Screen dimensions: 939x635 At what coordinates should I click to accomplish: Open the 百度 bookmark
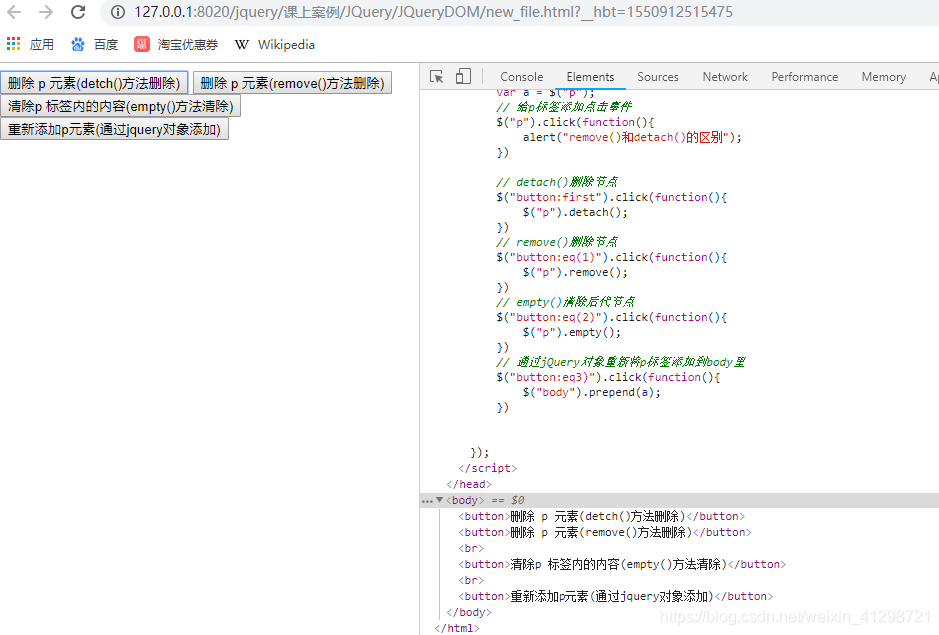coord(94,44)
